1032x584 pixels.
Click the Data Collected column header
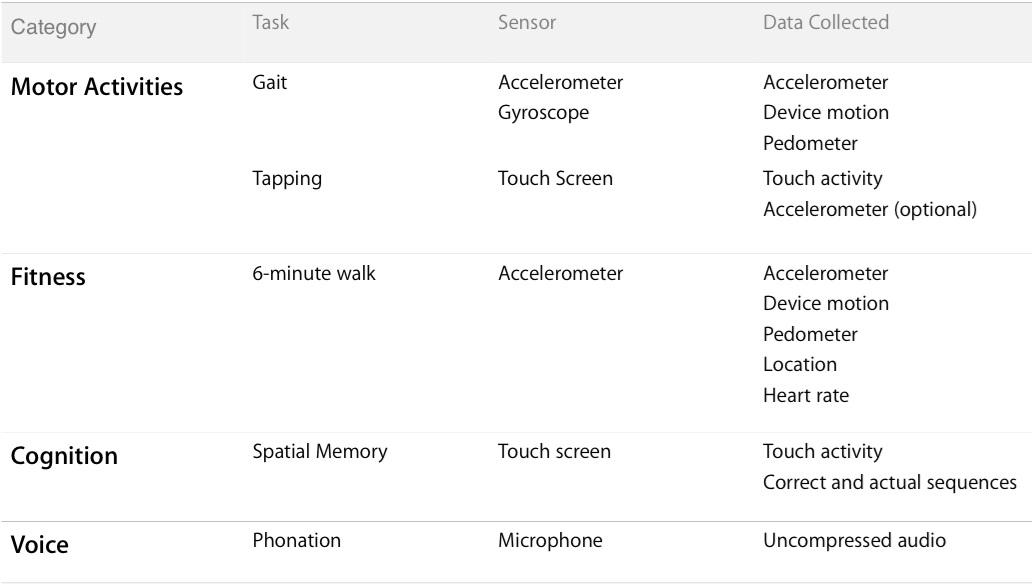point(825,22)
